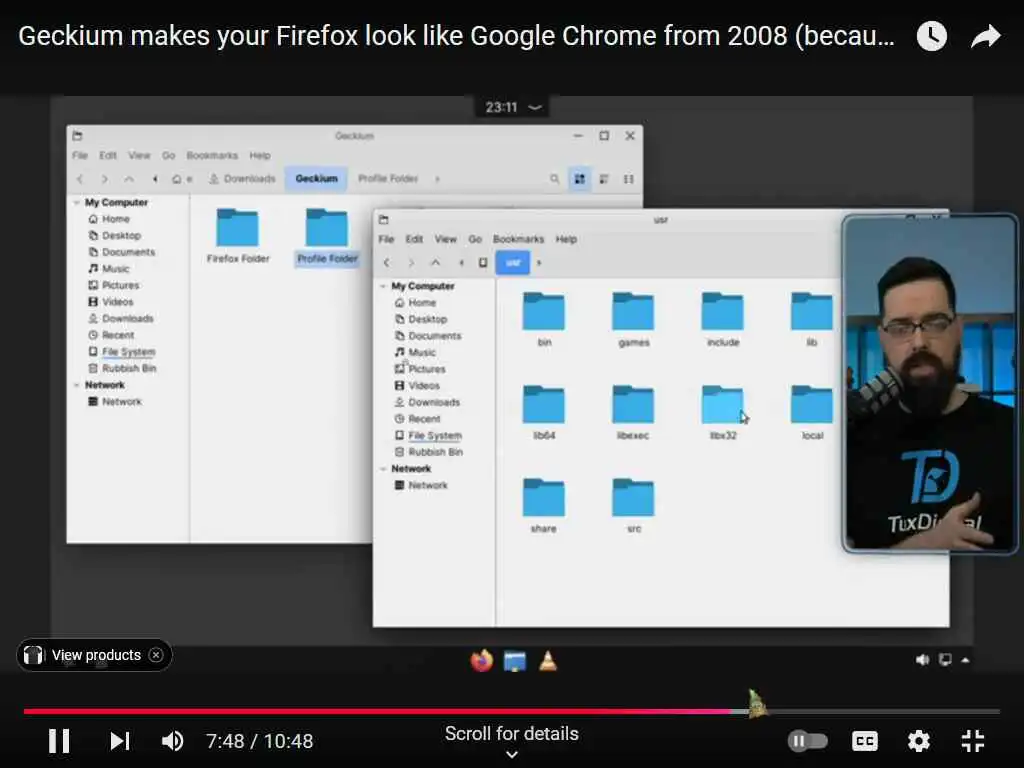
Task: Click the display icon in system tray
Action: tap(945, 660)
